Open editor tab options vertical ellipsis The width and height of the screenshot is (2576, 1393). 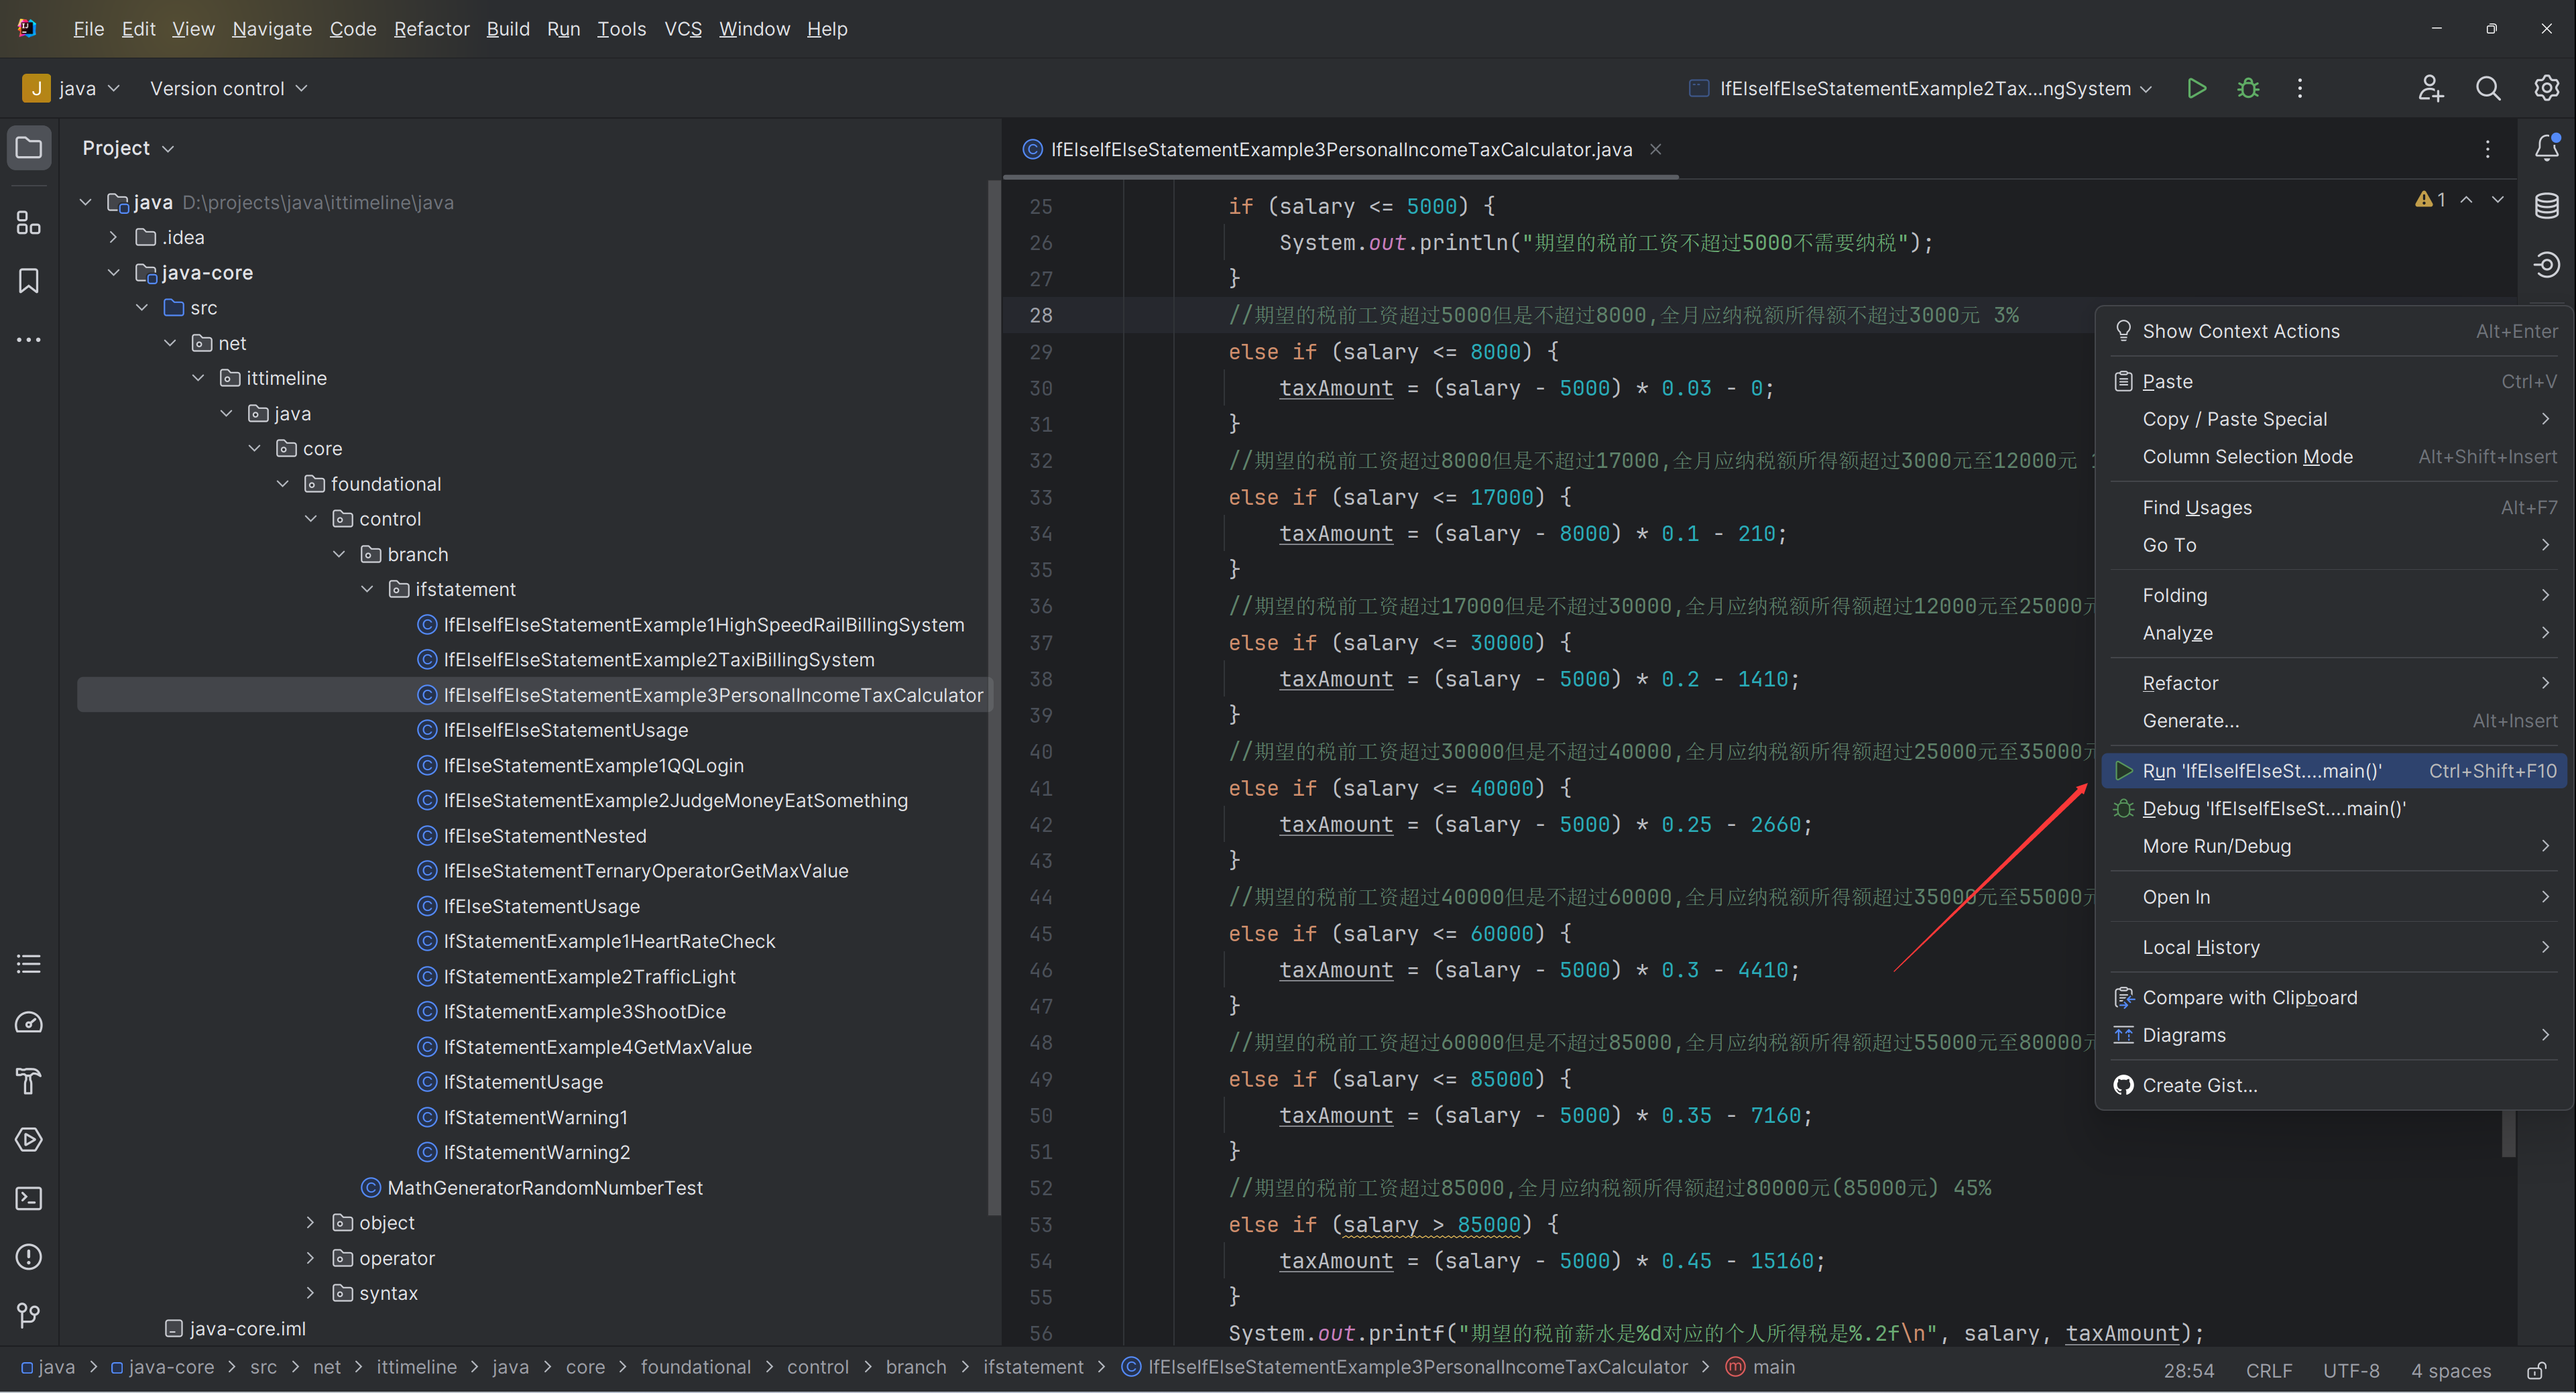point(2488,149)
